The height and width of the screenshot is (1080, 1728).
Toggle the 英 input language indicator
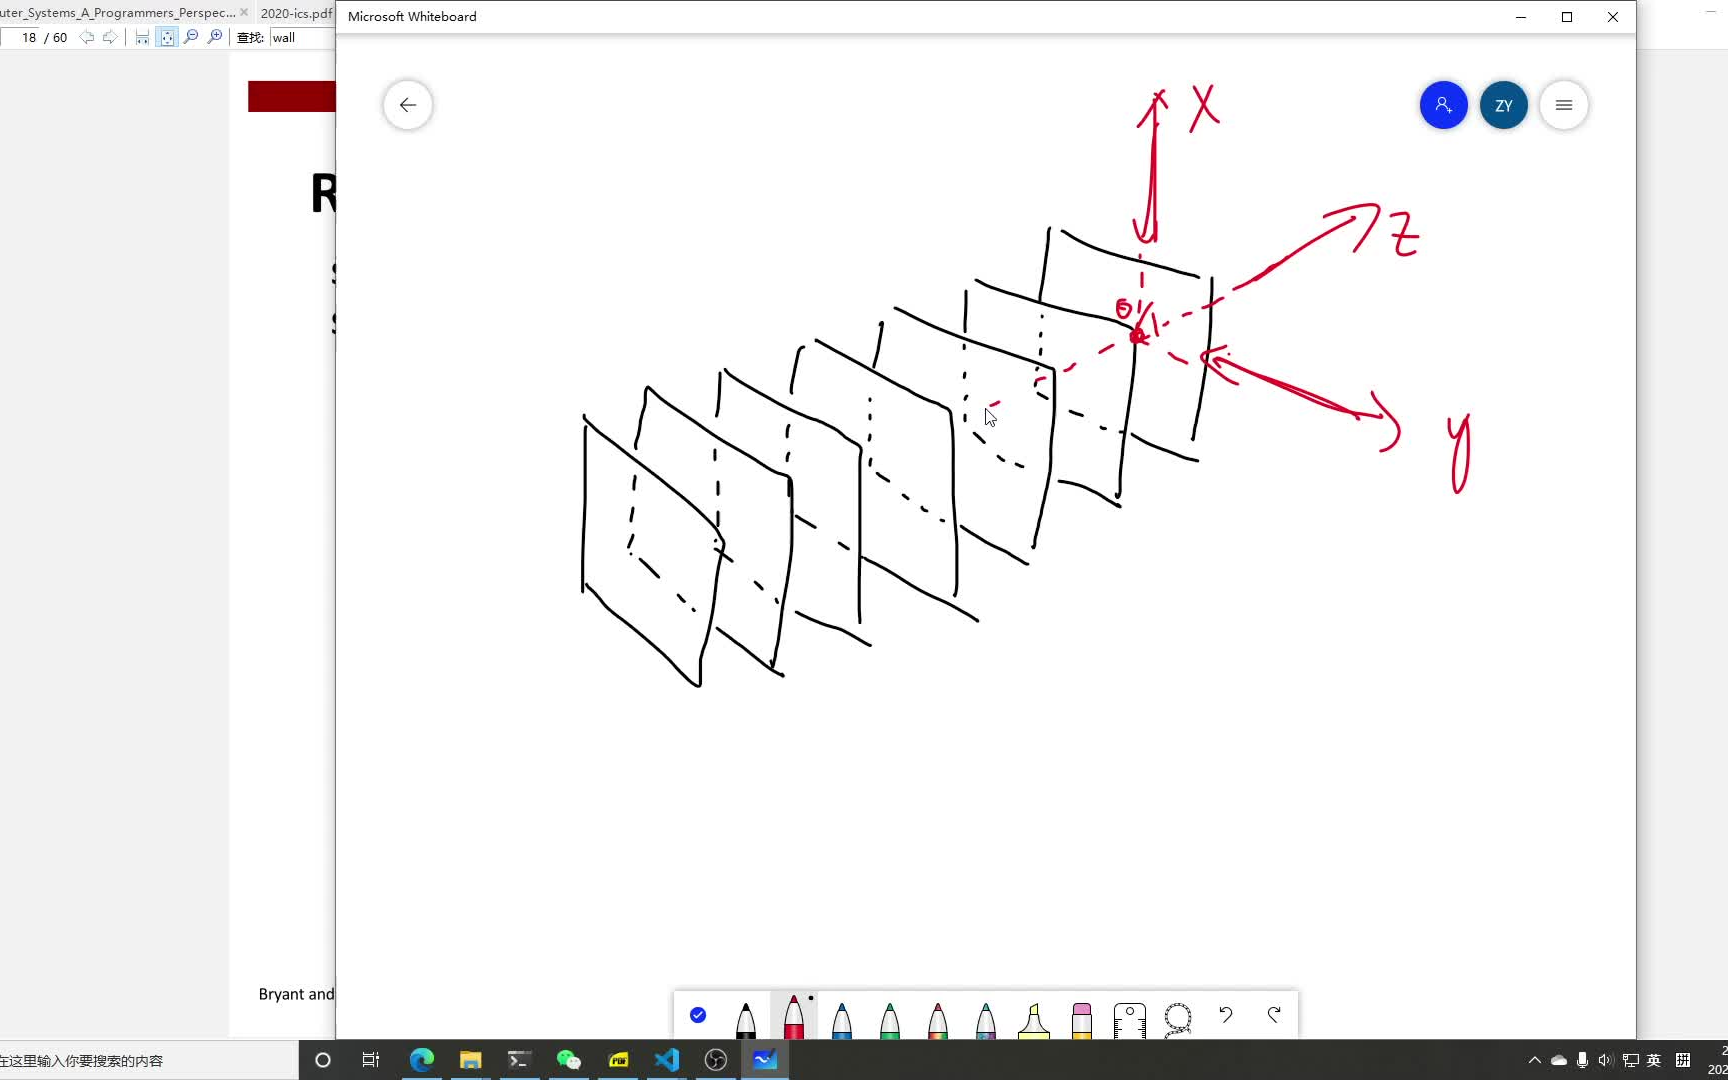tap(1654, 1060)
